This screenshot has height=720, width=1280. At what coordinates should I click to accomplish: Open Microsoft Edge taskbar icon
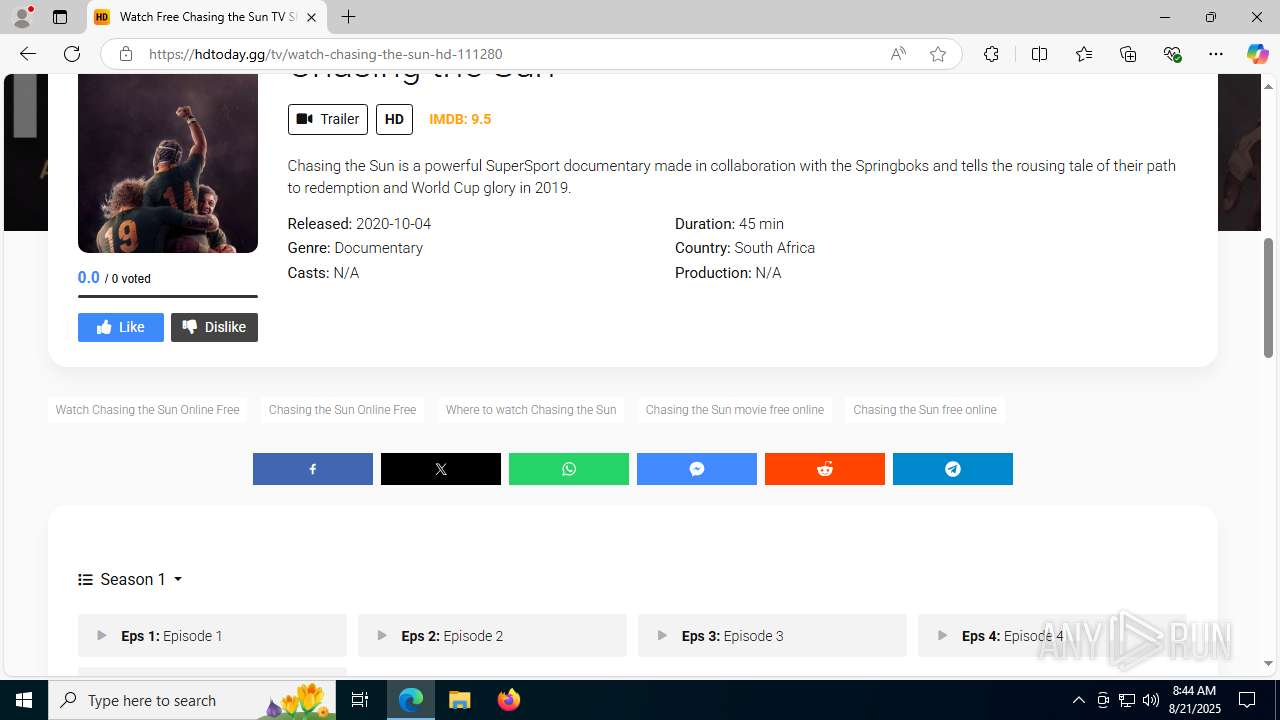(411, 700)
